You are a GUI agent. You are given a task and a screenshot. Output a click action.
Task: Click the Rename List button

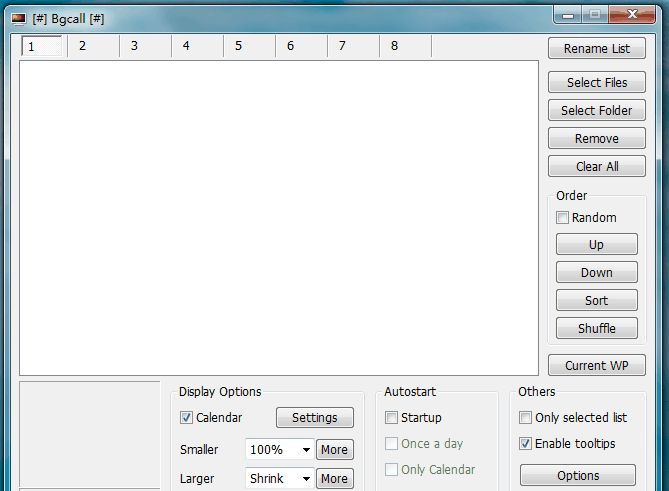pyautogui.click(x=597, y=48)
